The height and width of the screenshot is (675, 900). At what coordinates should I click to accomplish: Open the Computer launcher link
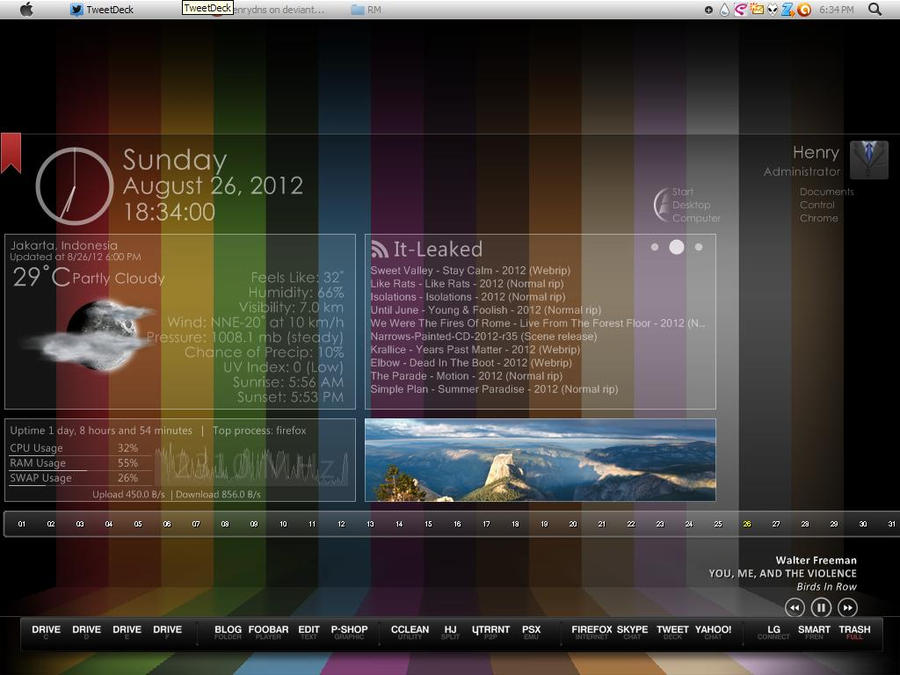point(696,218)
